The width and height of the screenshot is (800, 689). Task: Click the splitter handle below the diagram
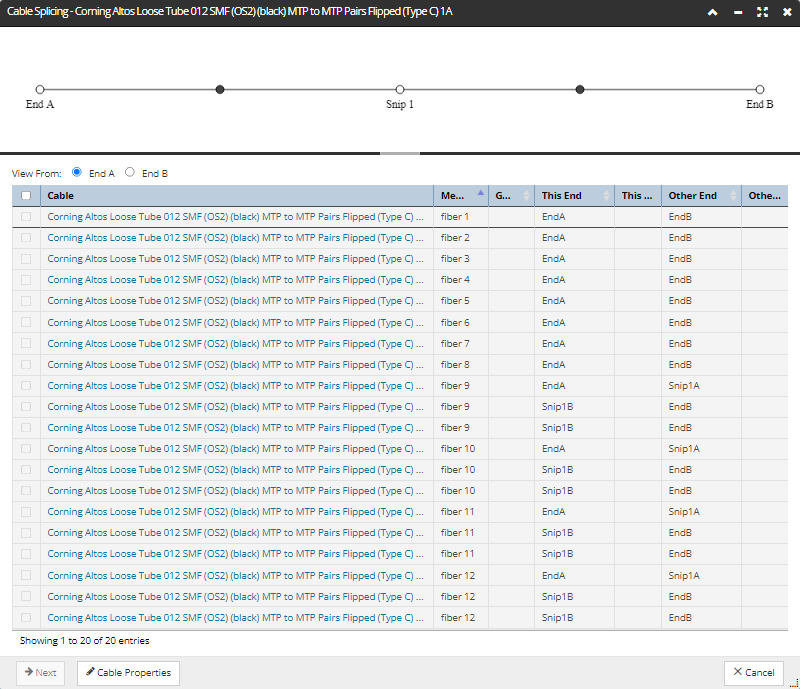point(400,153)
